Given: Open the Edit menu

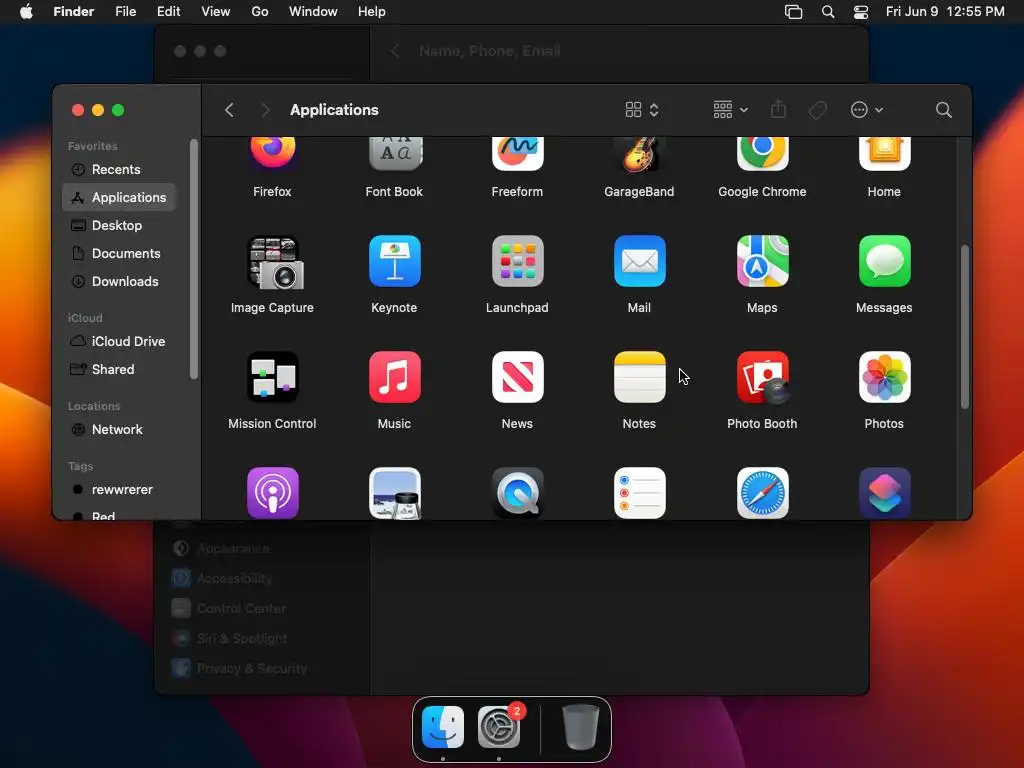Looking at the screenshot, I should click(x=168, y=12).
